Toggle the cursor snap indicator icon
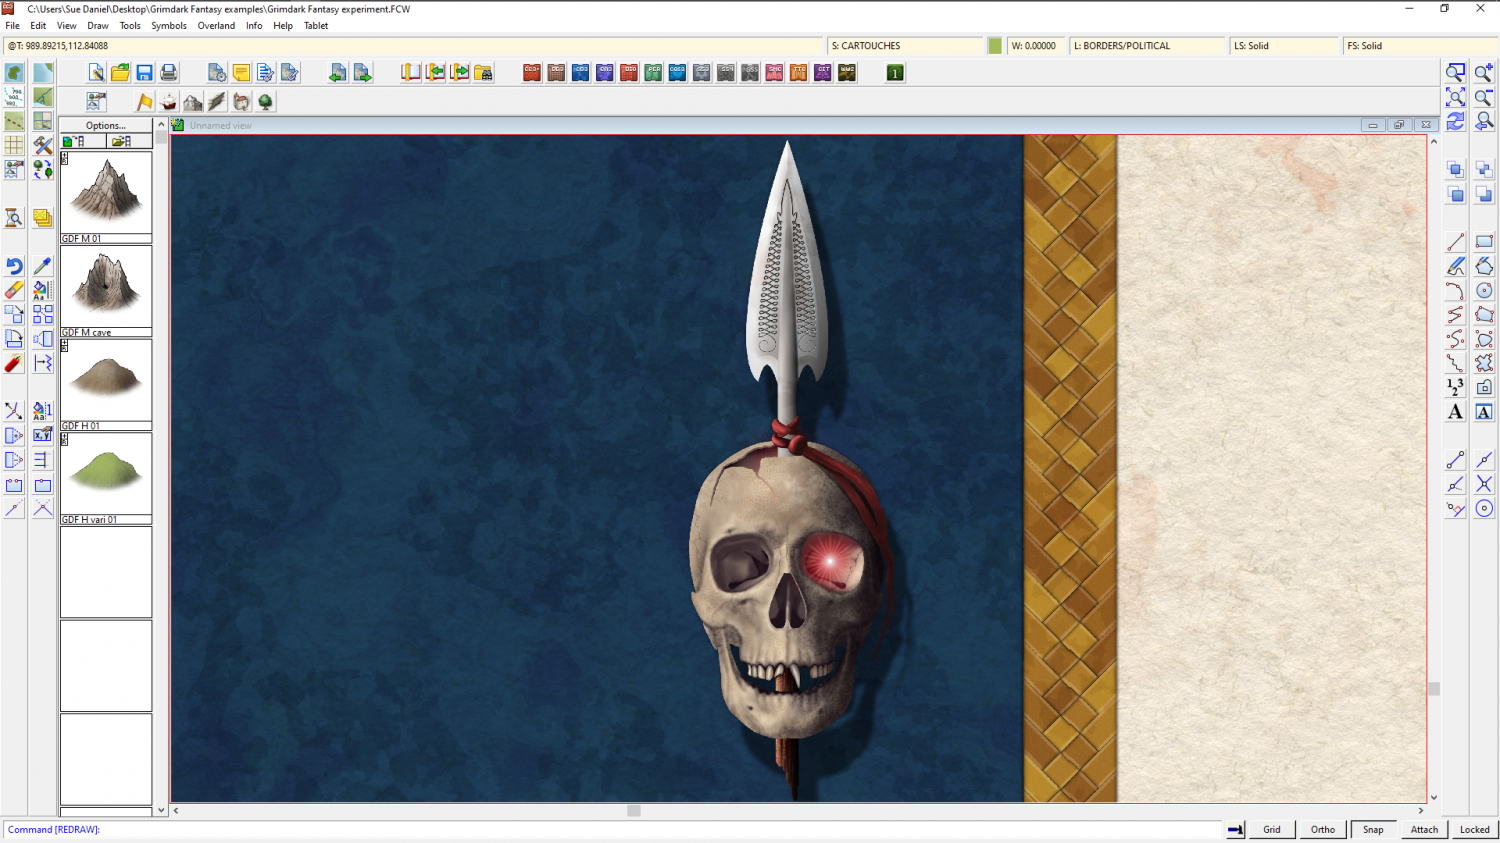This screenshot has width=1500, height=843. click(x=1236, y=829)
